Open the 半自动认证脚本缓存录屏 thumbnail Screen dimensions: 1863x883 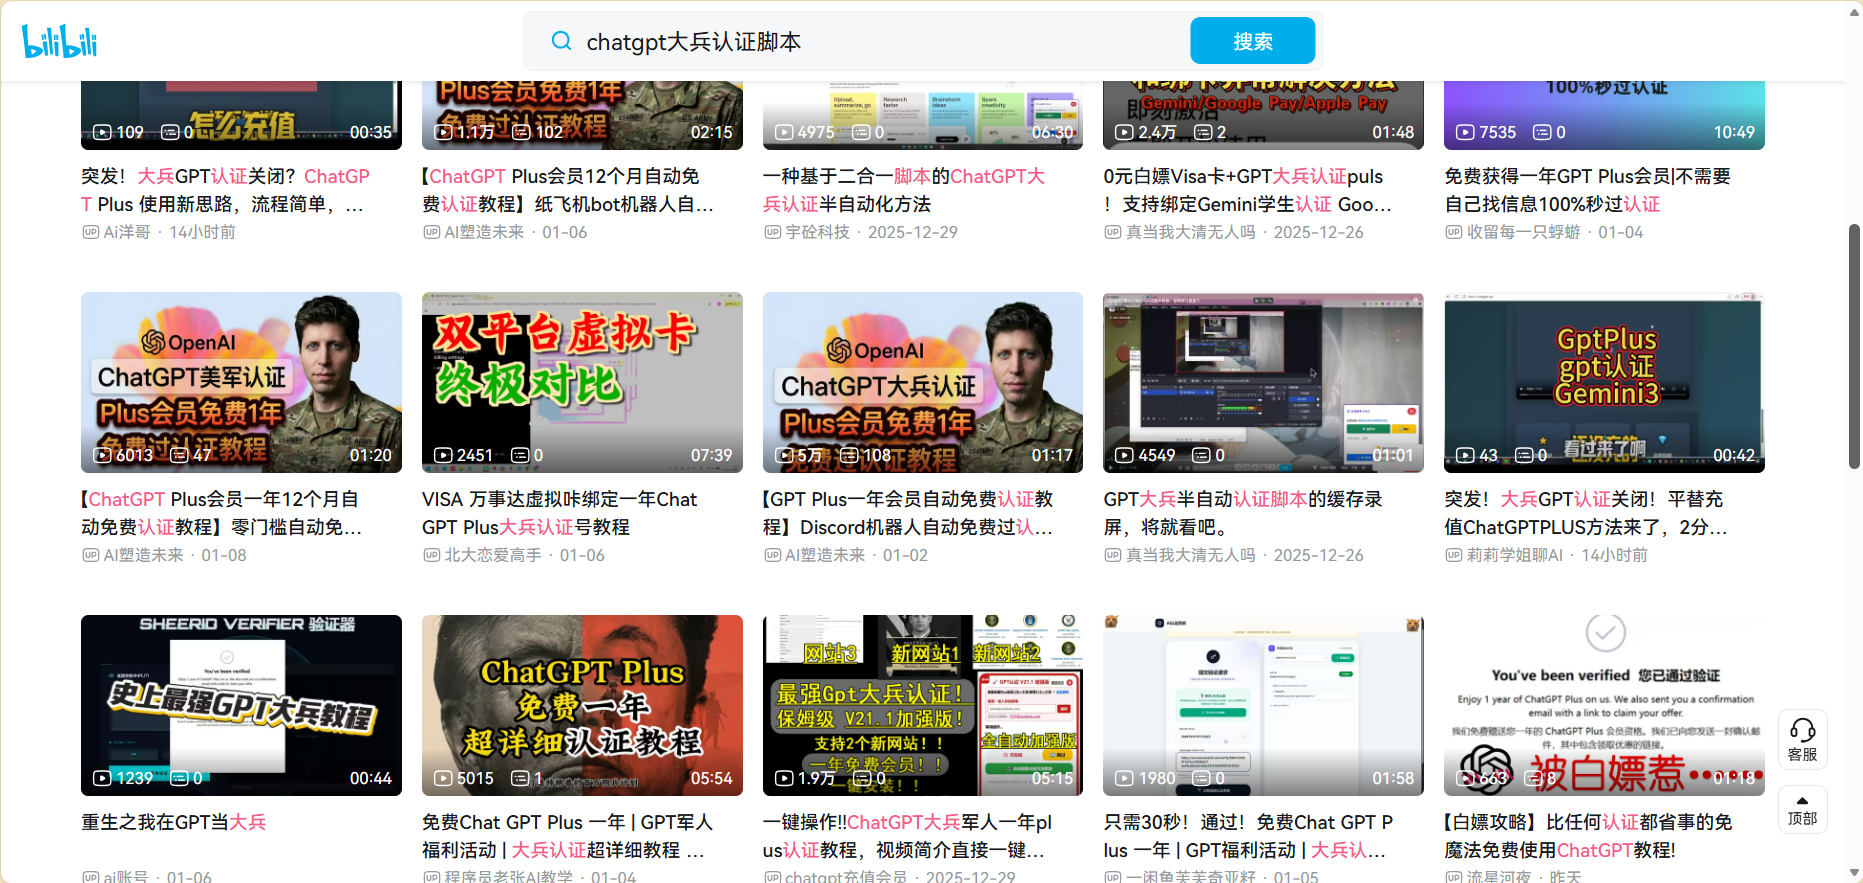pyautogui.click(x=1263, y=382)
